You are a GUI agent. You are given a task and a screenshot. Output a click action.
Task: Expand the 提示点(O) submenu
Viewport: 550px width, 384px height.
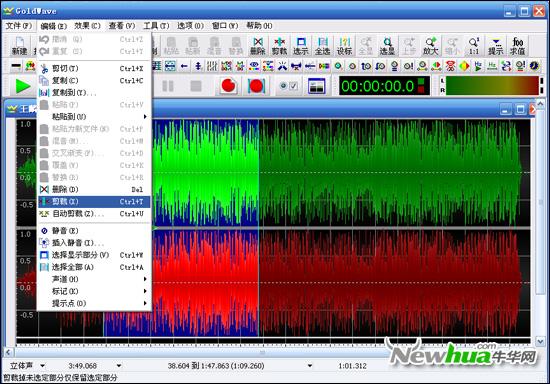click(x=94, y=303)
